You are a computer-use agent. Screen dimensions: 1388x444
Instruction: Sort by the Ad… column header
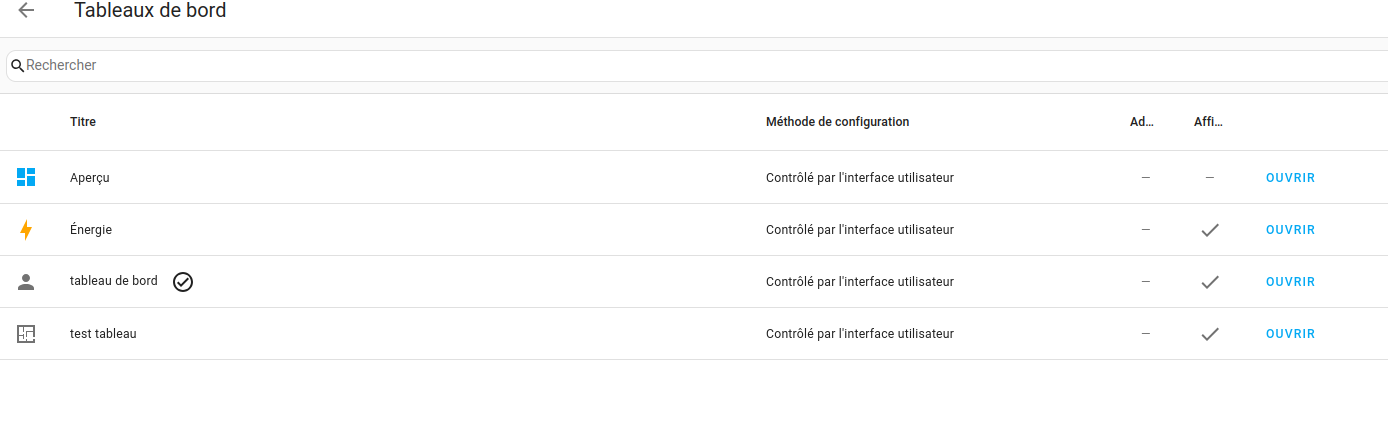1142,122
